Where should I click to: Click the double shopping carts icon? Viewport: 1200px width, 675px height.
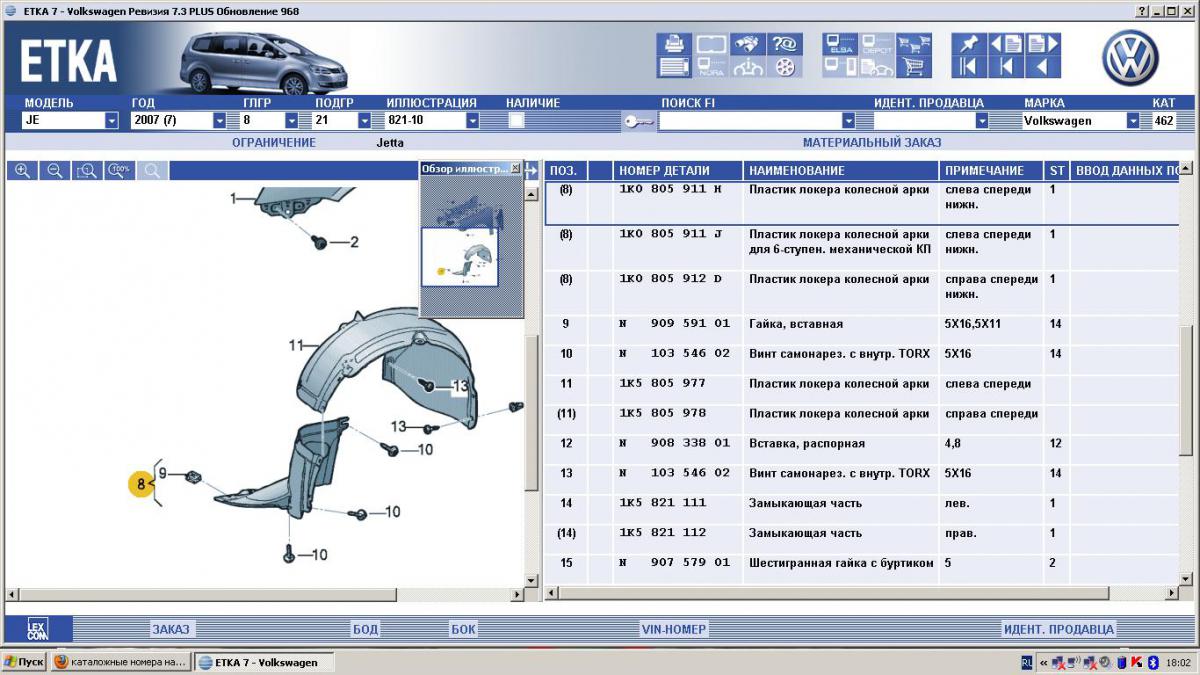pyautogui.click(x=913, y=44)
